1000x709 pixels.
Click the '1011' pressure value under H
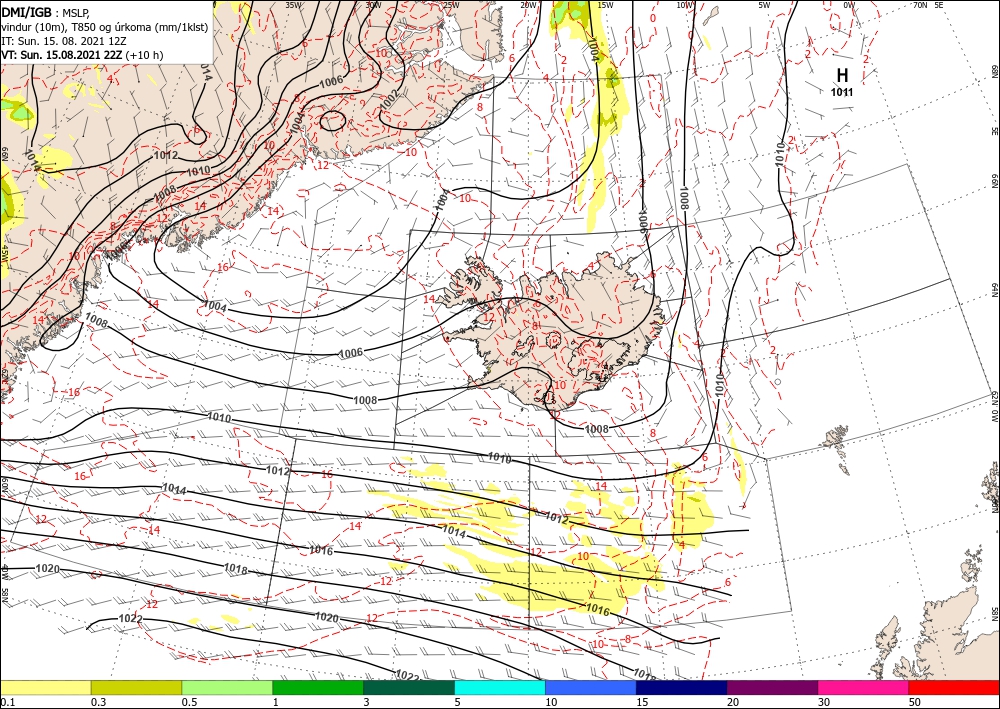[842, 92]
